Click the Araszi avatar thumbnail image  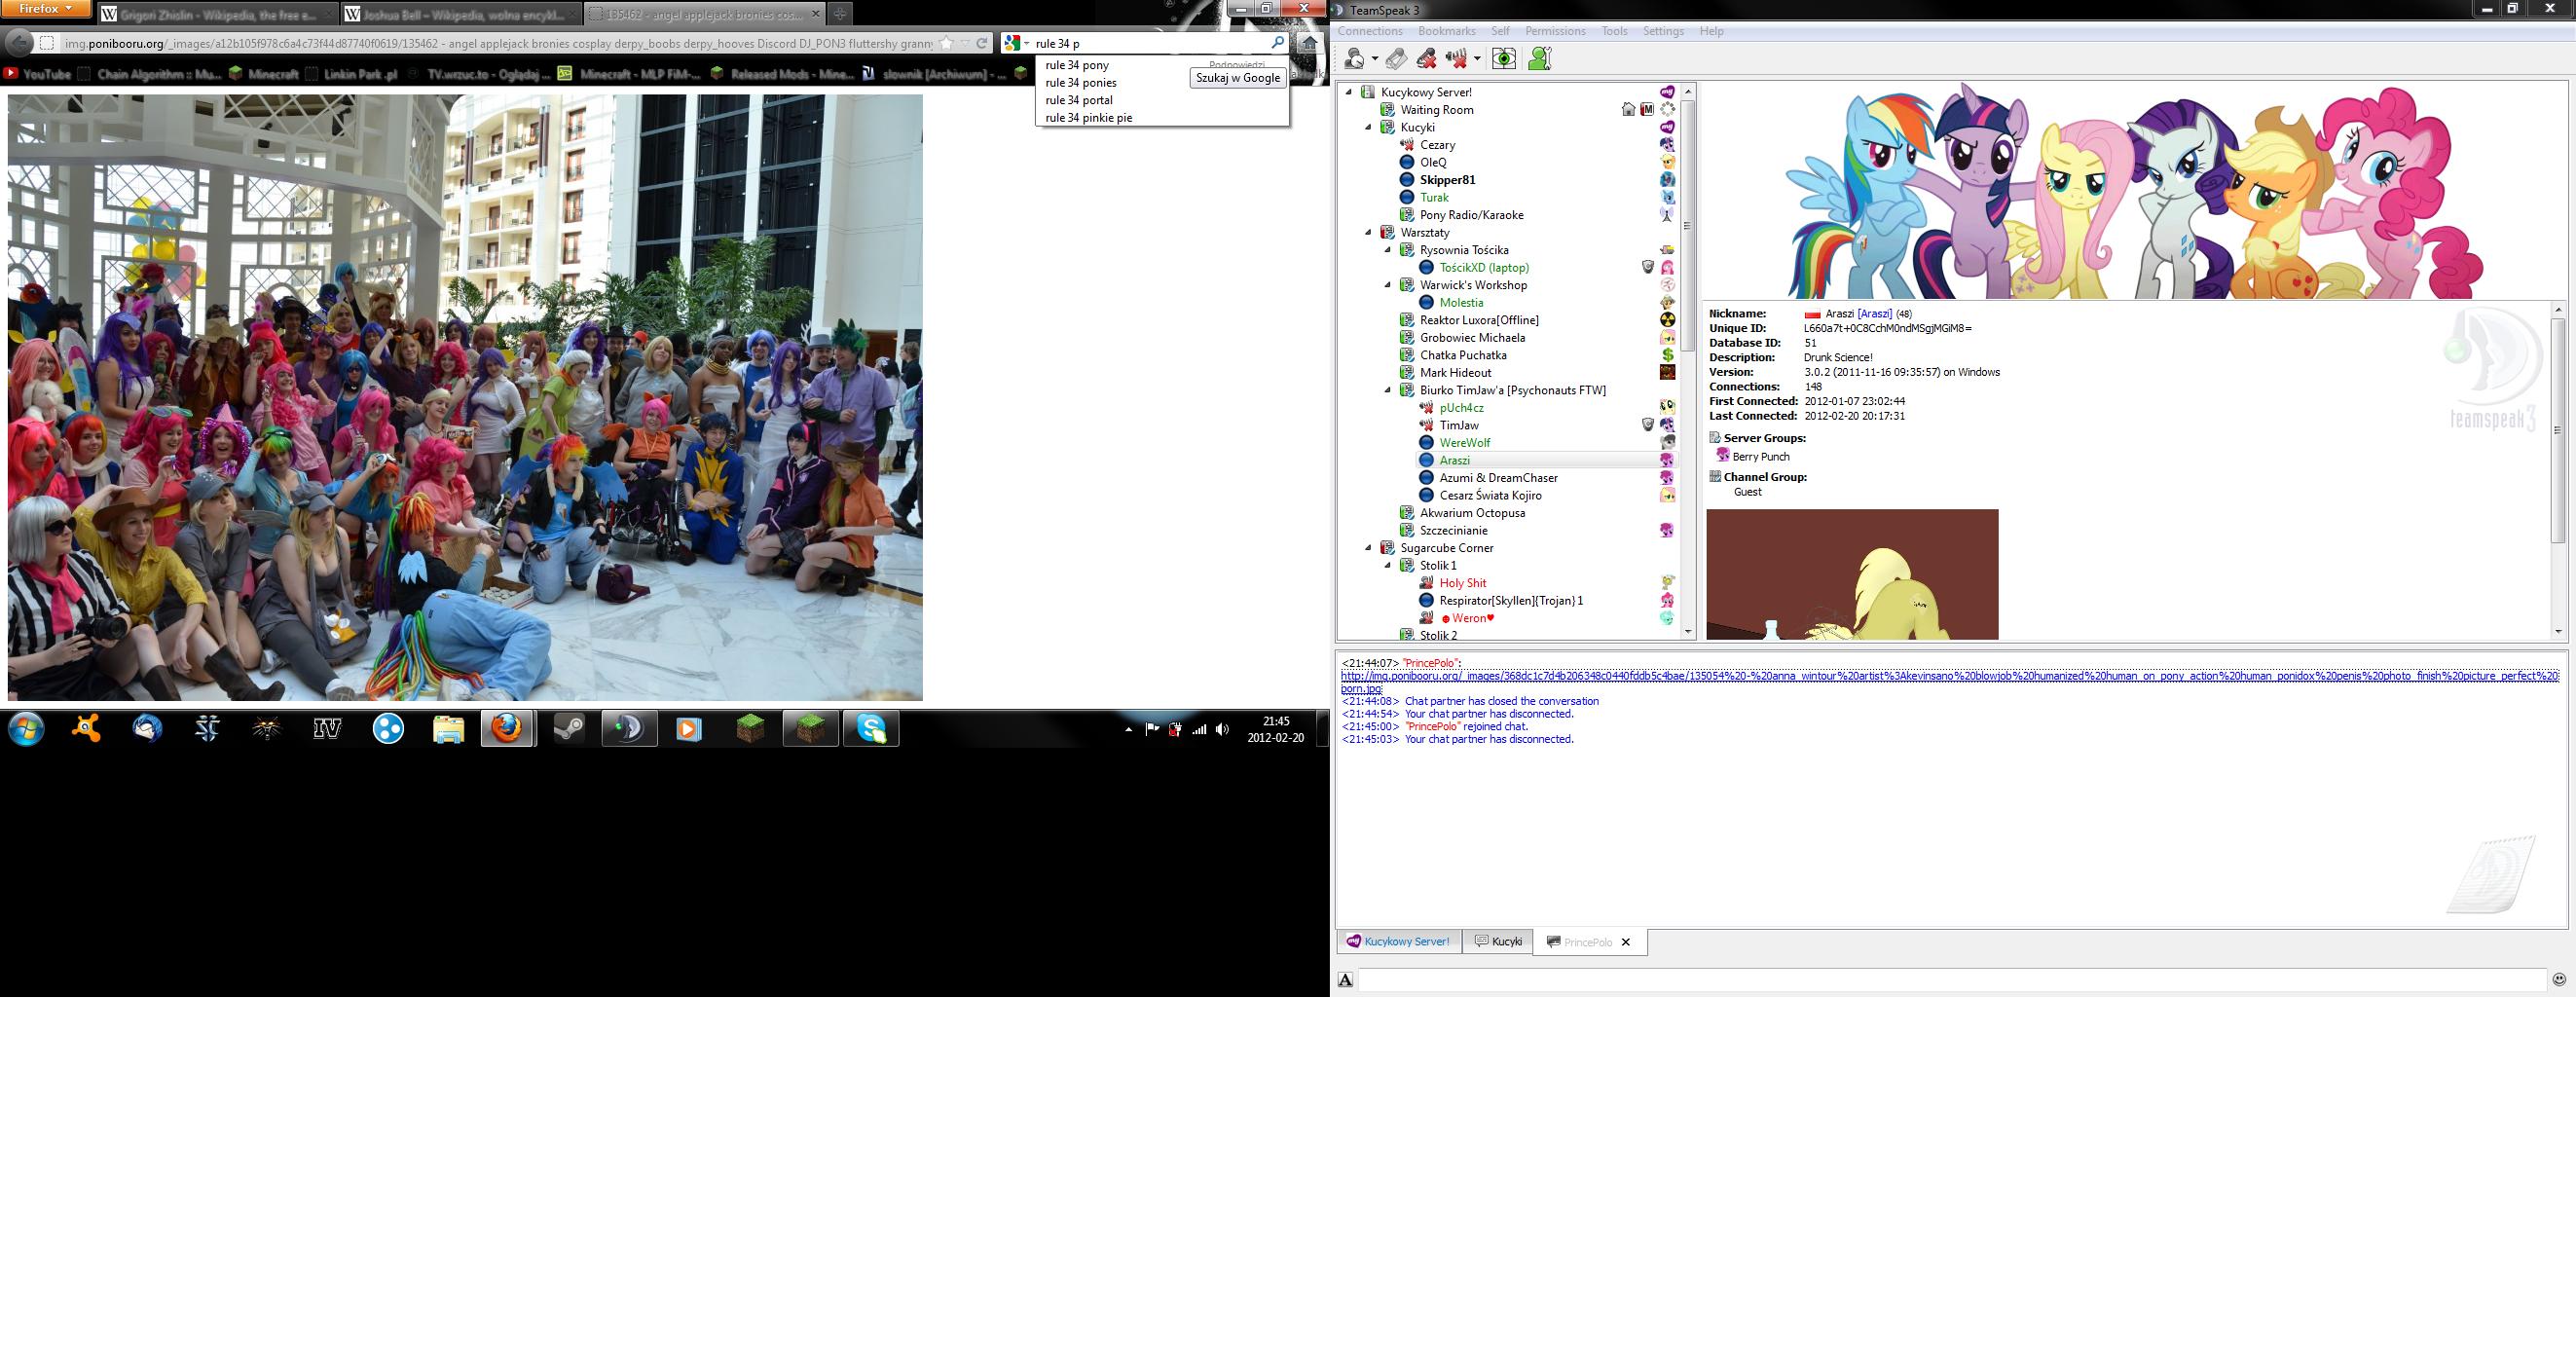[x=1852, y=574]
